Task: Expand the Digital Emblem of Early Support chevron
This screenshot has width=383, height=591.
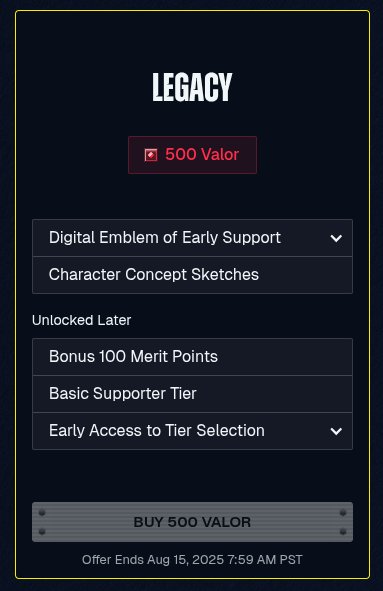Action: (336, 238)
